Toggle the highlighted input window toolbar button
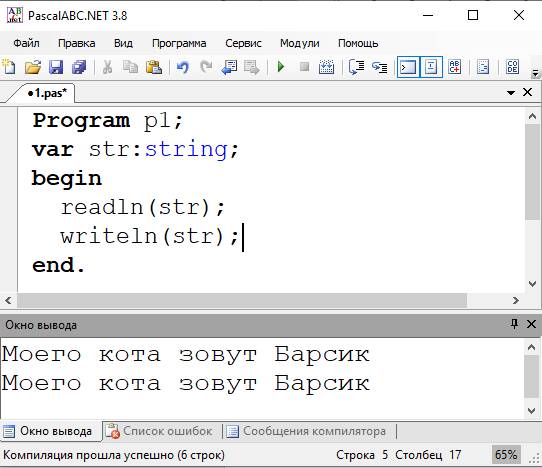Image resolution: width=542 pixels, height=468 pixels. pos(431,67)
